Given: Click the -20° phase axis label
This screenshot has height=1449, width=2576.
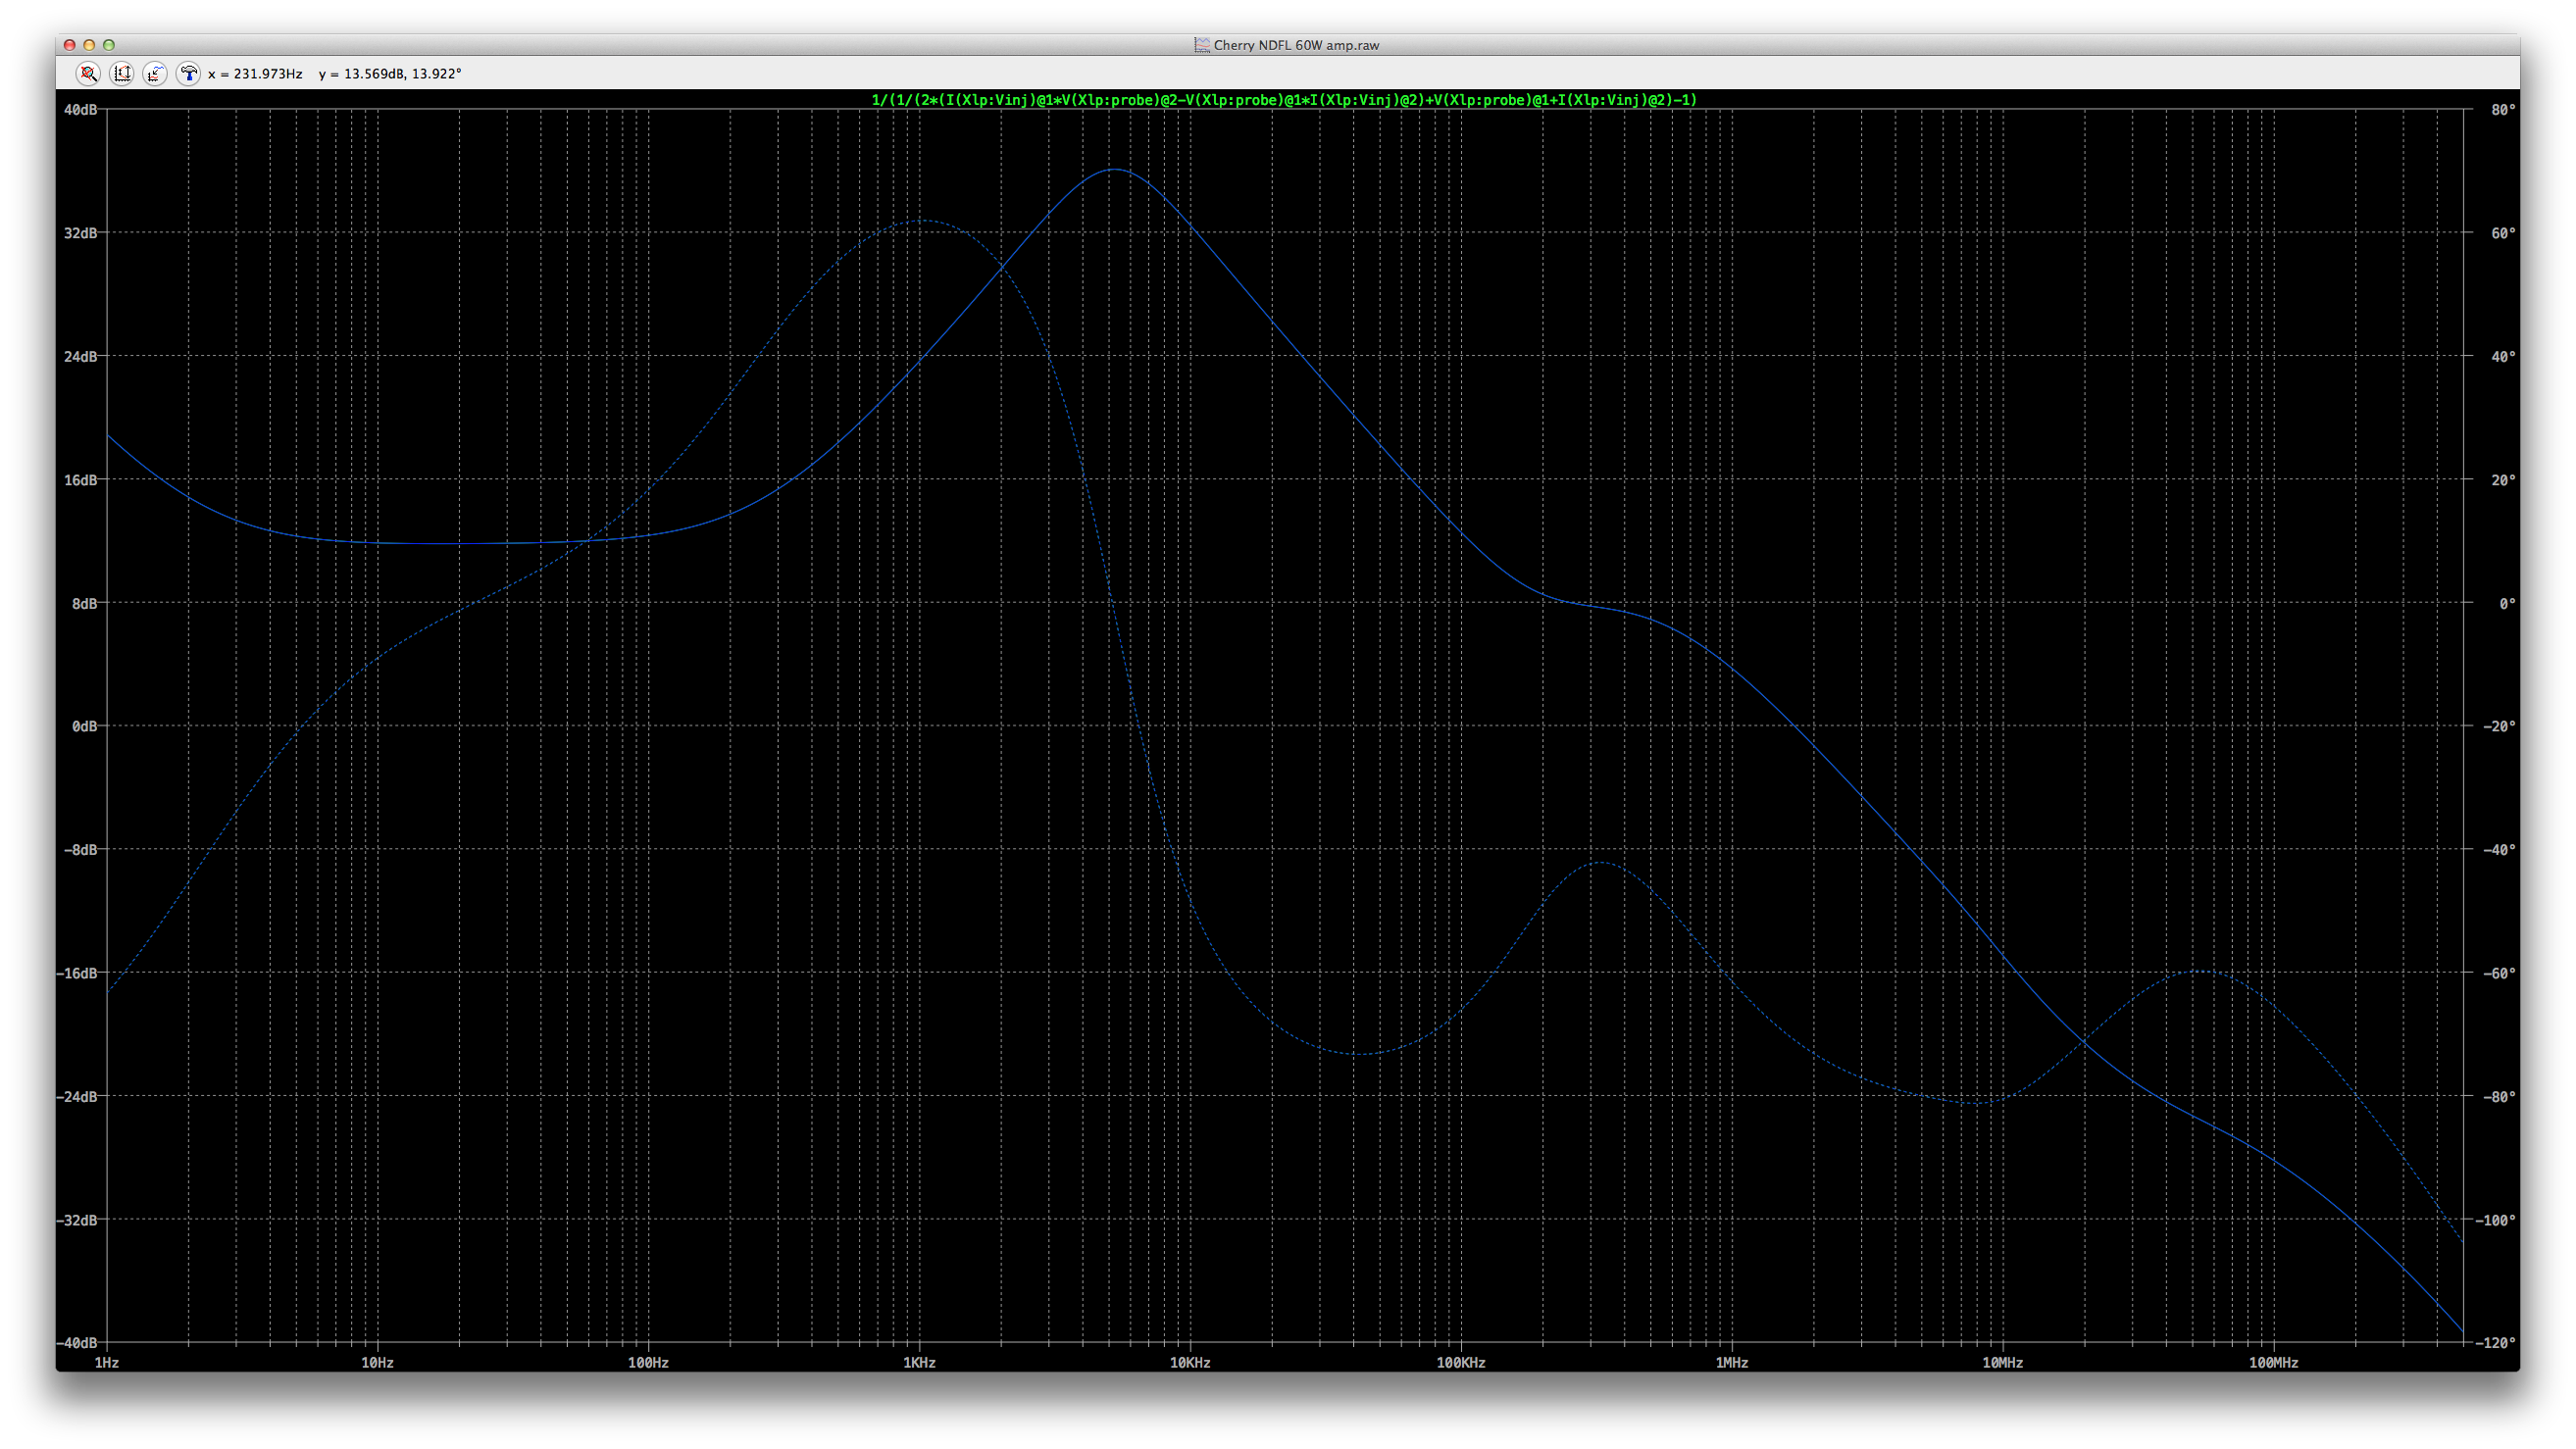Looking at the screenshot, I should tap(2499, 726).
